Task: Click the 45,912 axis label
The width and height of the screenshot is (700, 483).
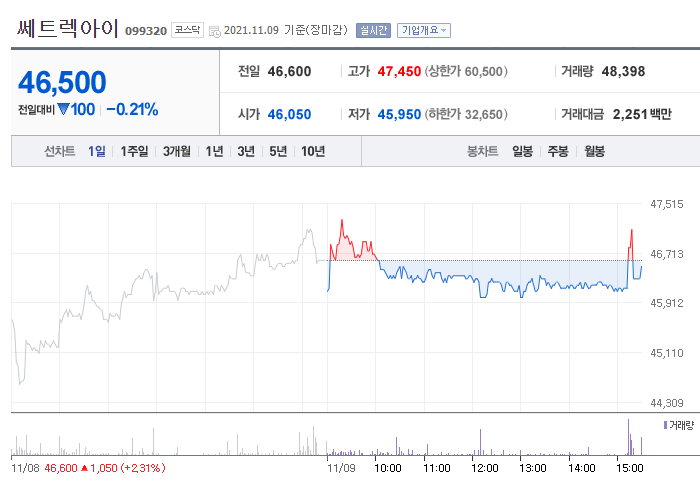Action: pyautogui.click(x=667, y=303)
